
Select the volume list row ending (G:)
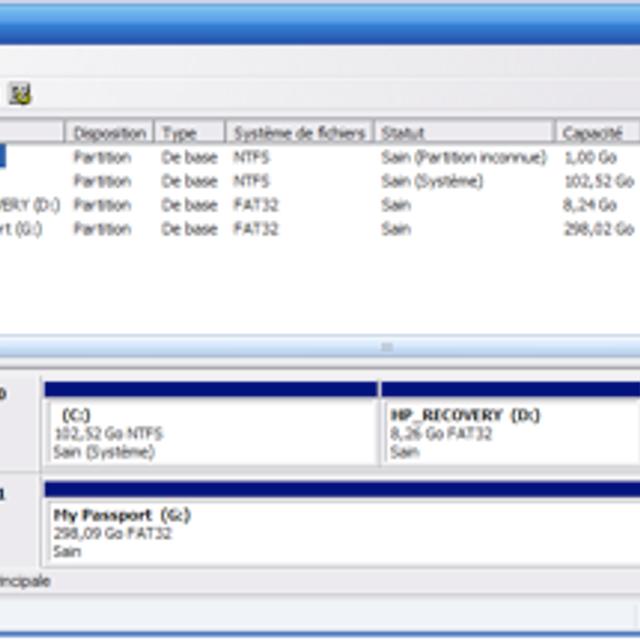pos(320,229)
